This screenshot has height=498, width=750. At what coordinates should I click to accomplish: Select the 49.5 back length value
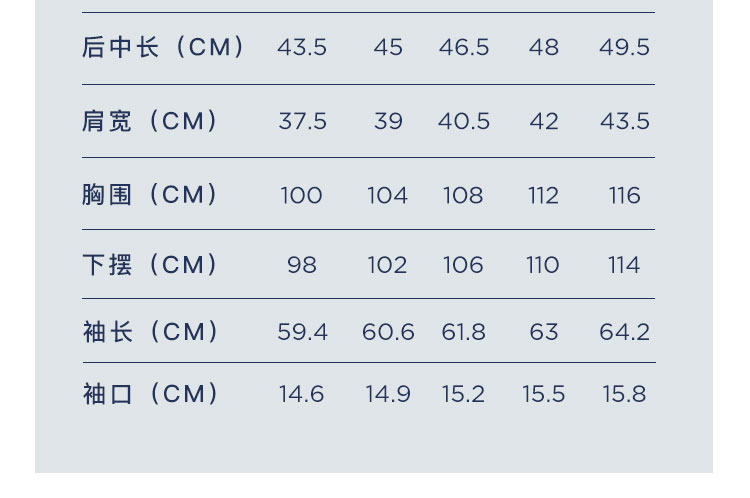[624, 47]
